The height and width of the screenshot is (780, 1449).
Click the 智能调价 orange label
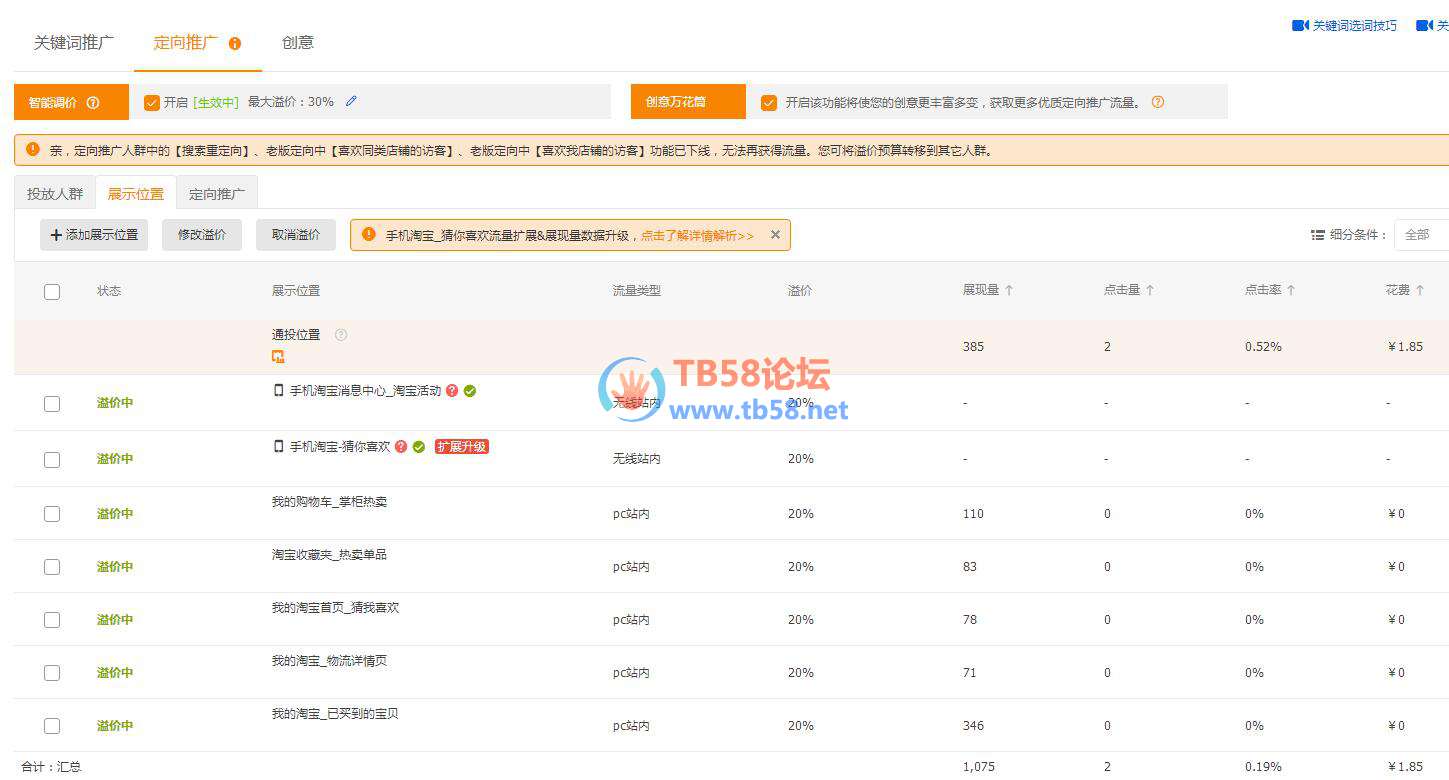72,102
